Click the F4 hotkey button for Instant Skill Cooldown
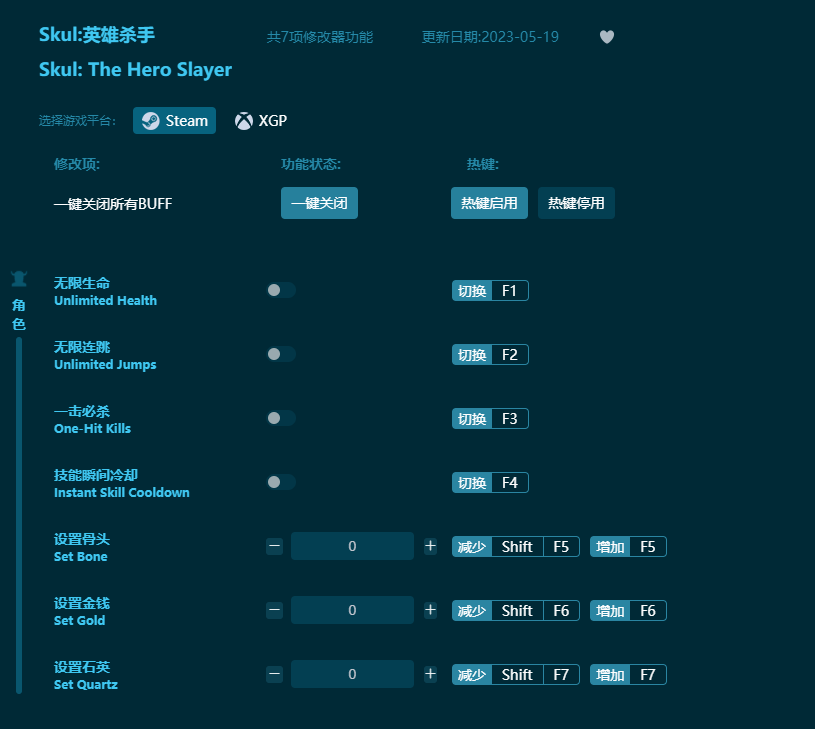The image size is (815, 729). pos(490,482)
